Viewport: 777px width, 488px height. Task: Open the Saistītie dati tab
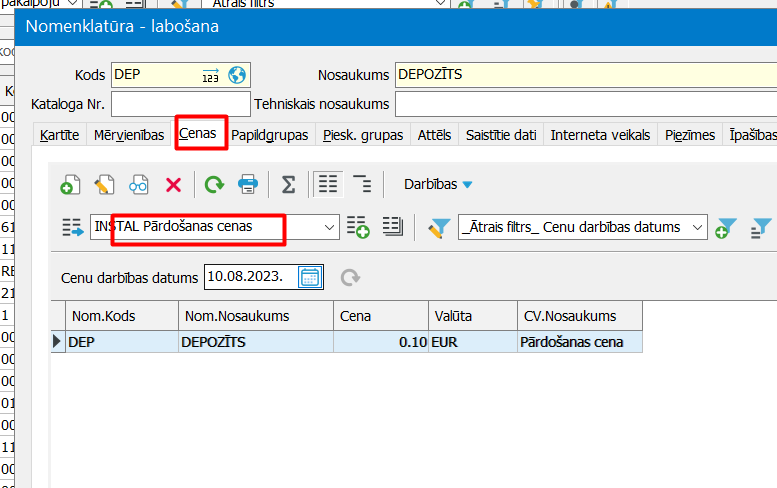pyautogui.click(x=501, y=135)
